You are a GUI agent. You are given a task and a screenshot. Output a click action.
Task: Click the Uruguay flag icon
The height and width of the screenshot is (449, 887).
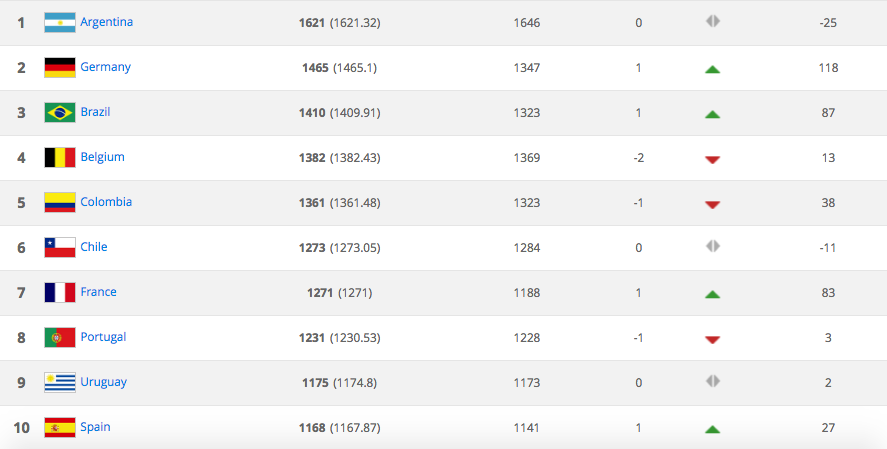tap(59, 383)
